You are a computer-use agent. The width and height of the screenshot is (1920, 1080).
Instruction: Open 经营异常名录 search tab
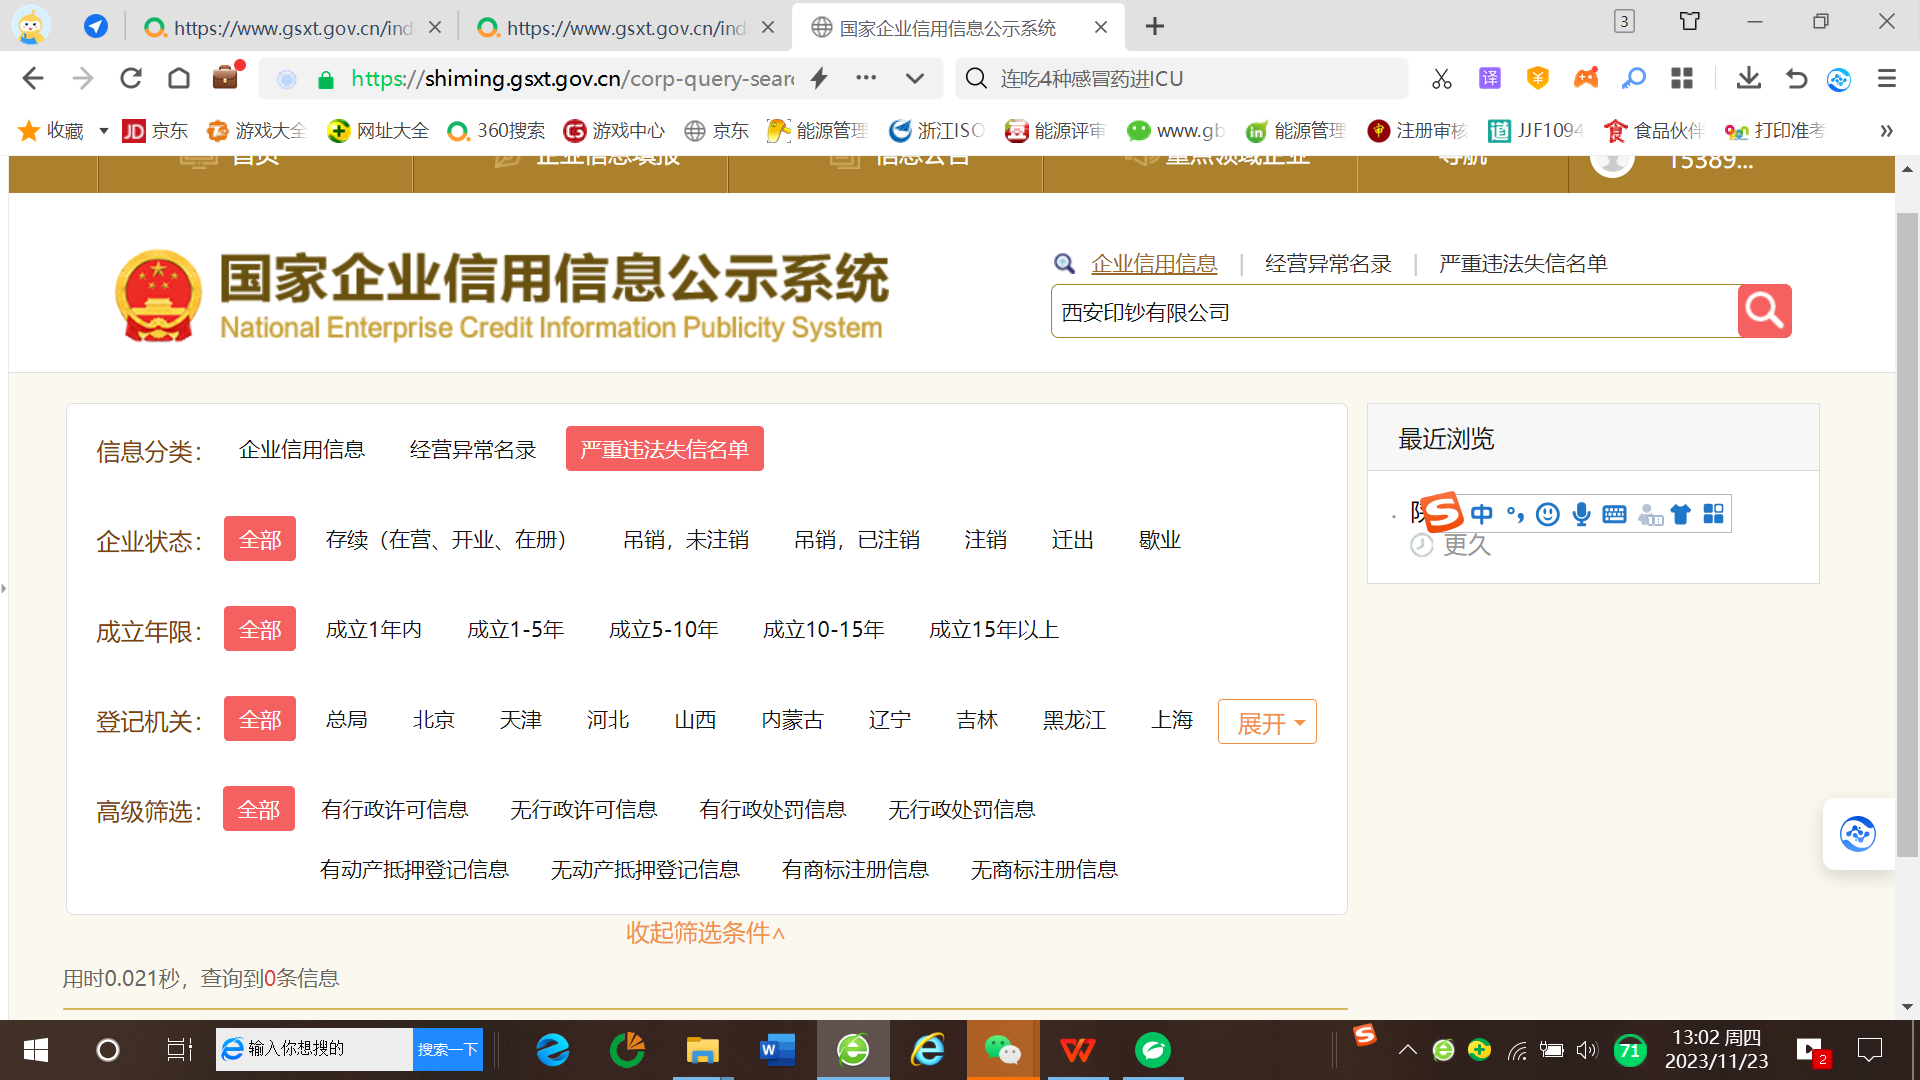(1328, 264)
